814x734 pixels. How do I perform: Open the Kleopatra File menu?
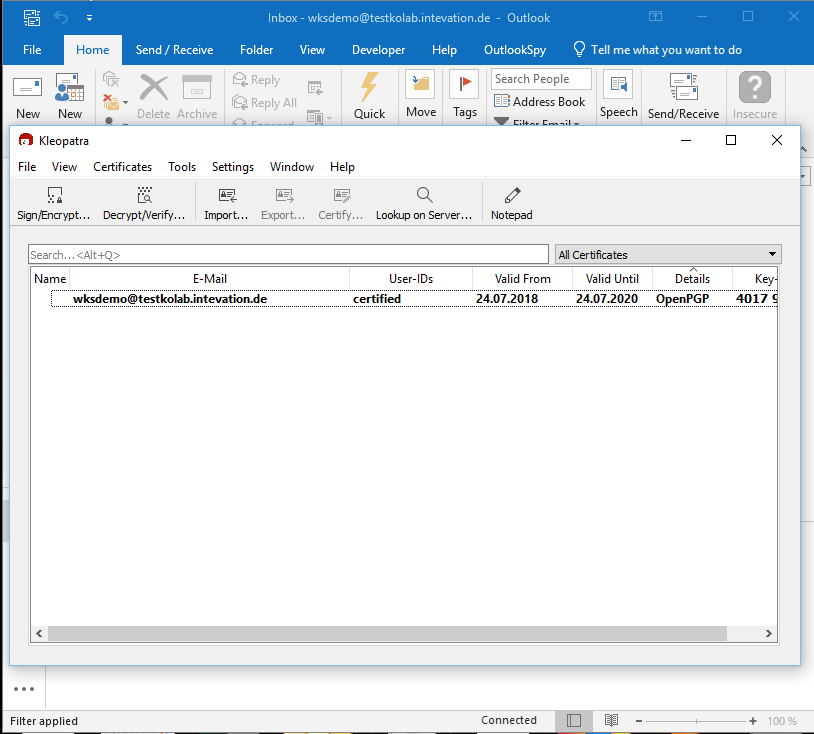click(27, 167)
